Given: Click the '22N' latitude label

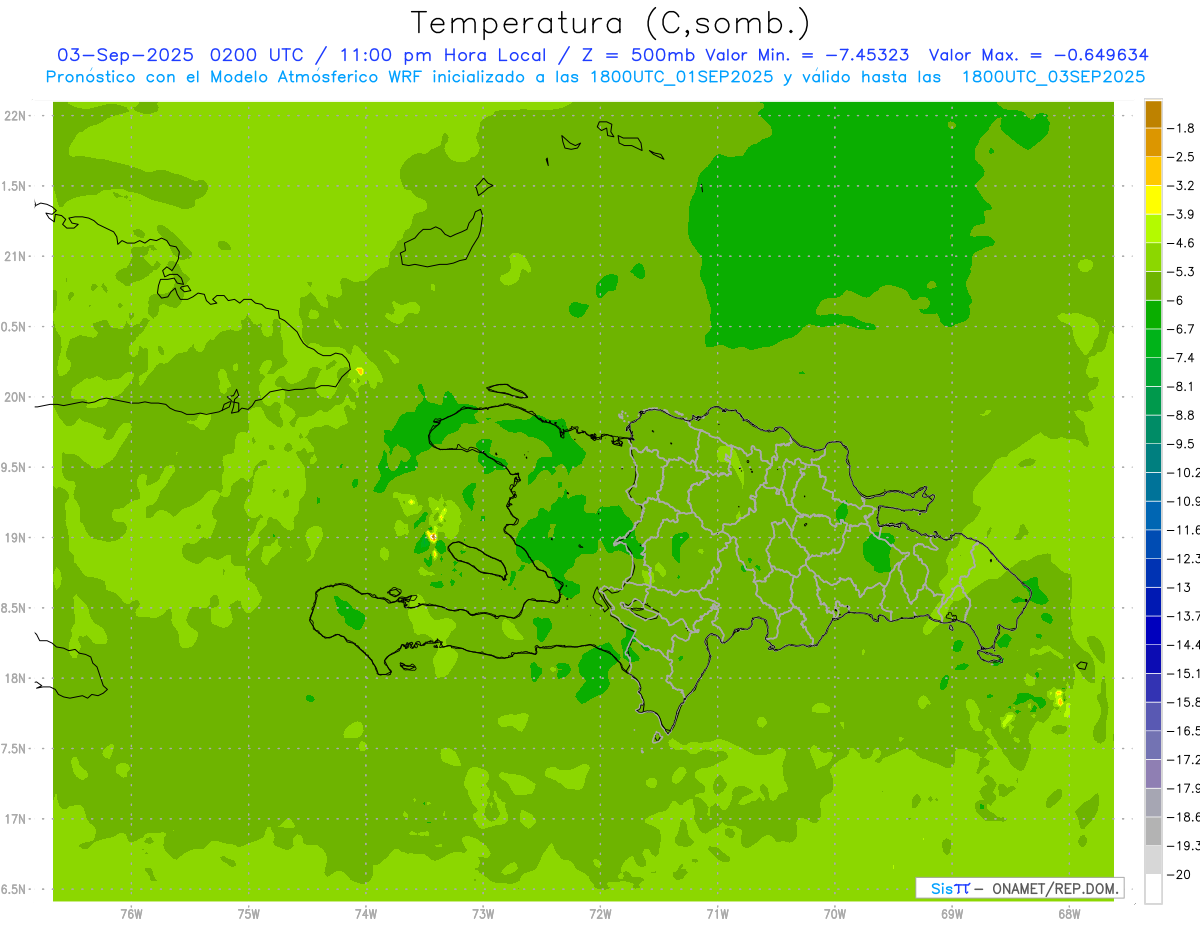Looking at the screenshot, I should (16, 116).
